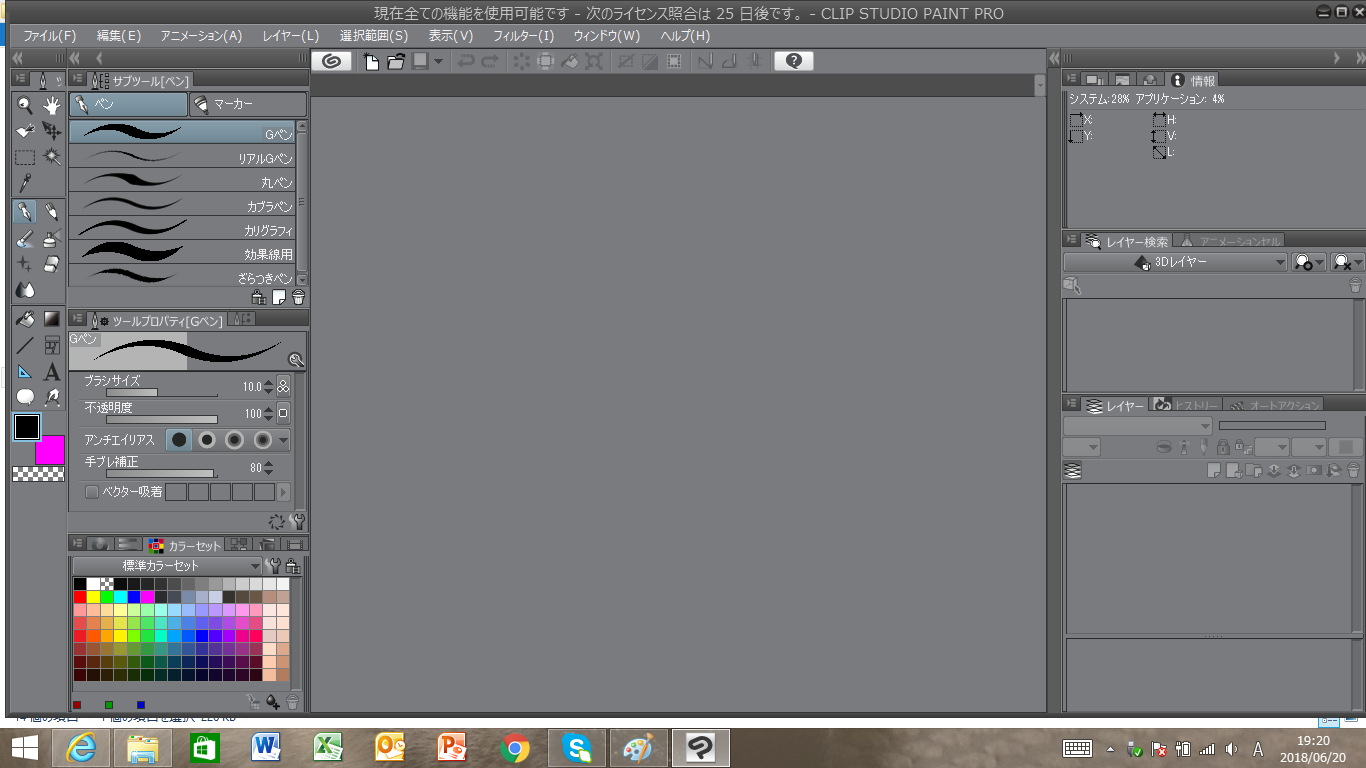This screenshot has height=768, width=1366.
Task: Select the Correct line tool
Action: click(x=52, y=397)
